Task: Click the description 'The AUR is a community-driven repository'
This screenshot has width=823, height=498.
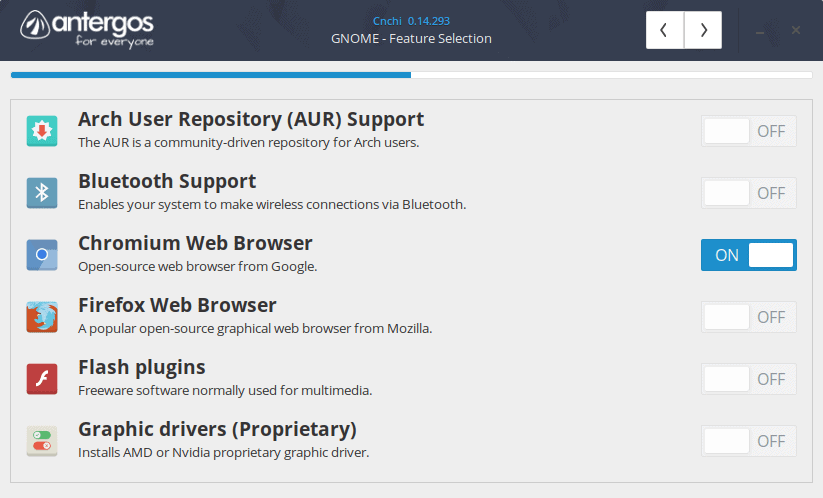Action: [248, 143]
